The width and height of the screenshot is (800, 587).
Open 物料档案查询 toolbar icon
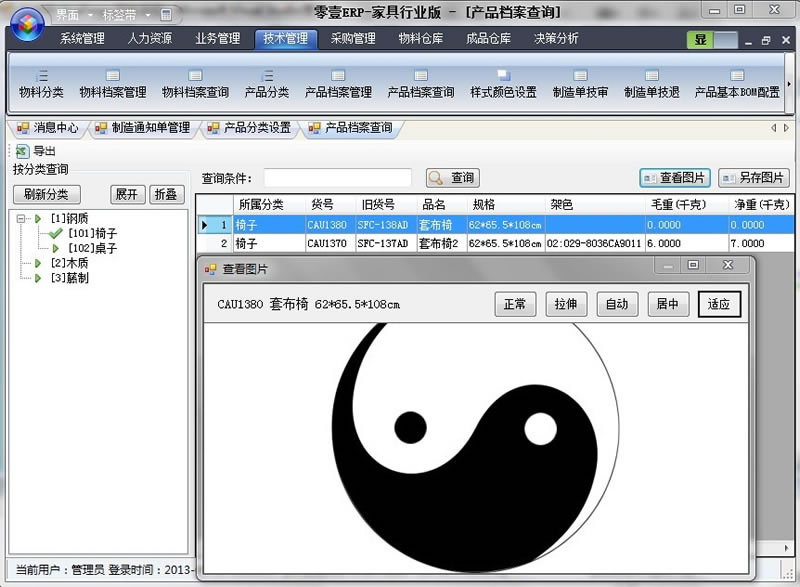(195, 85)
